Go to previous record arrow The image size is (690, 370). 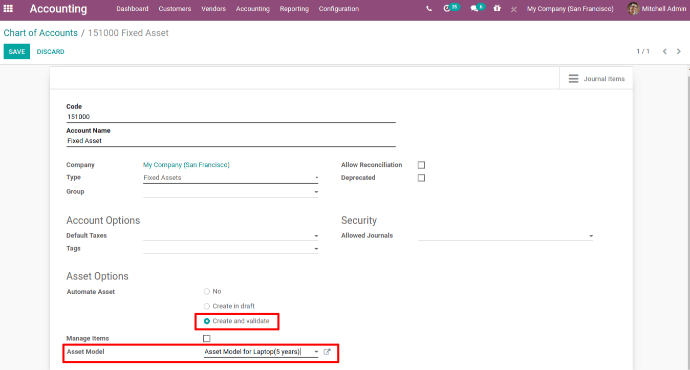click(x=664, y=51)
